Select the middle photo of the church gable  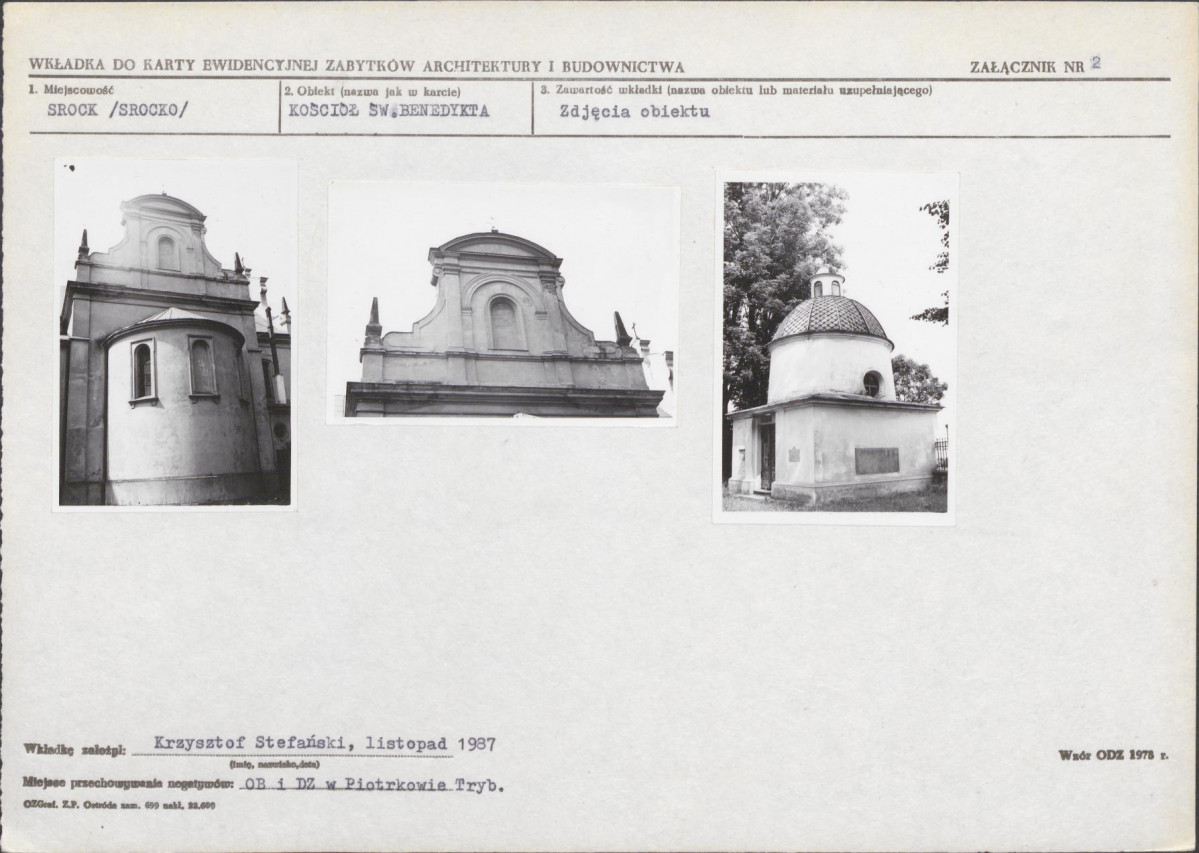(x=504, y=303)
